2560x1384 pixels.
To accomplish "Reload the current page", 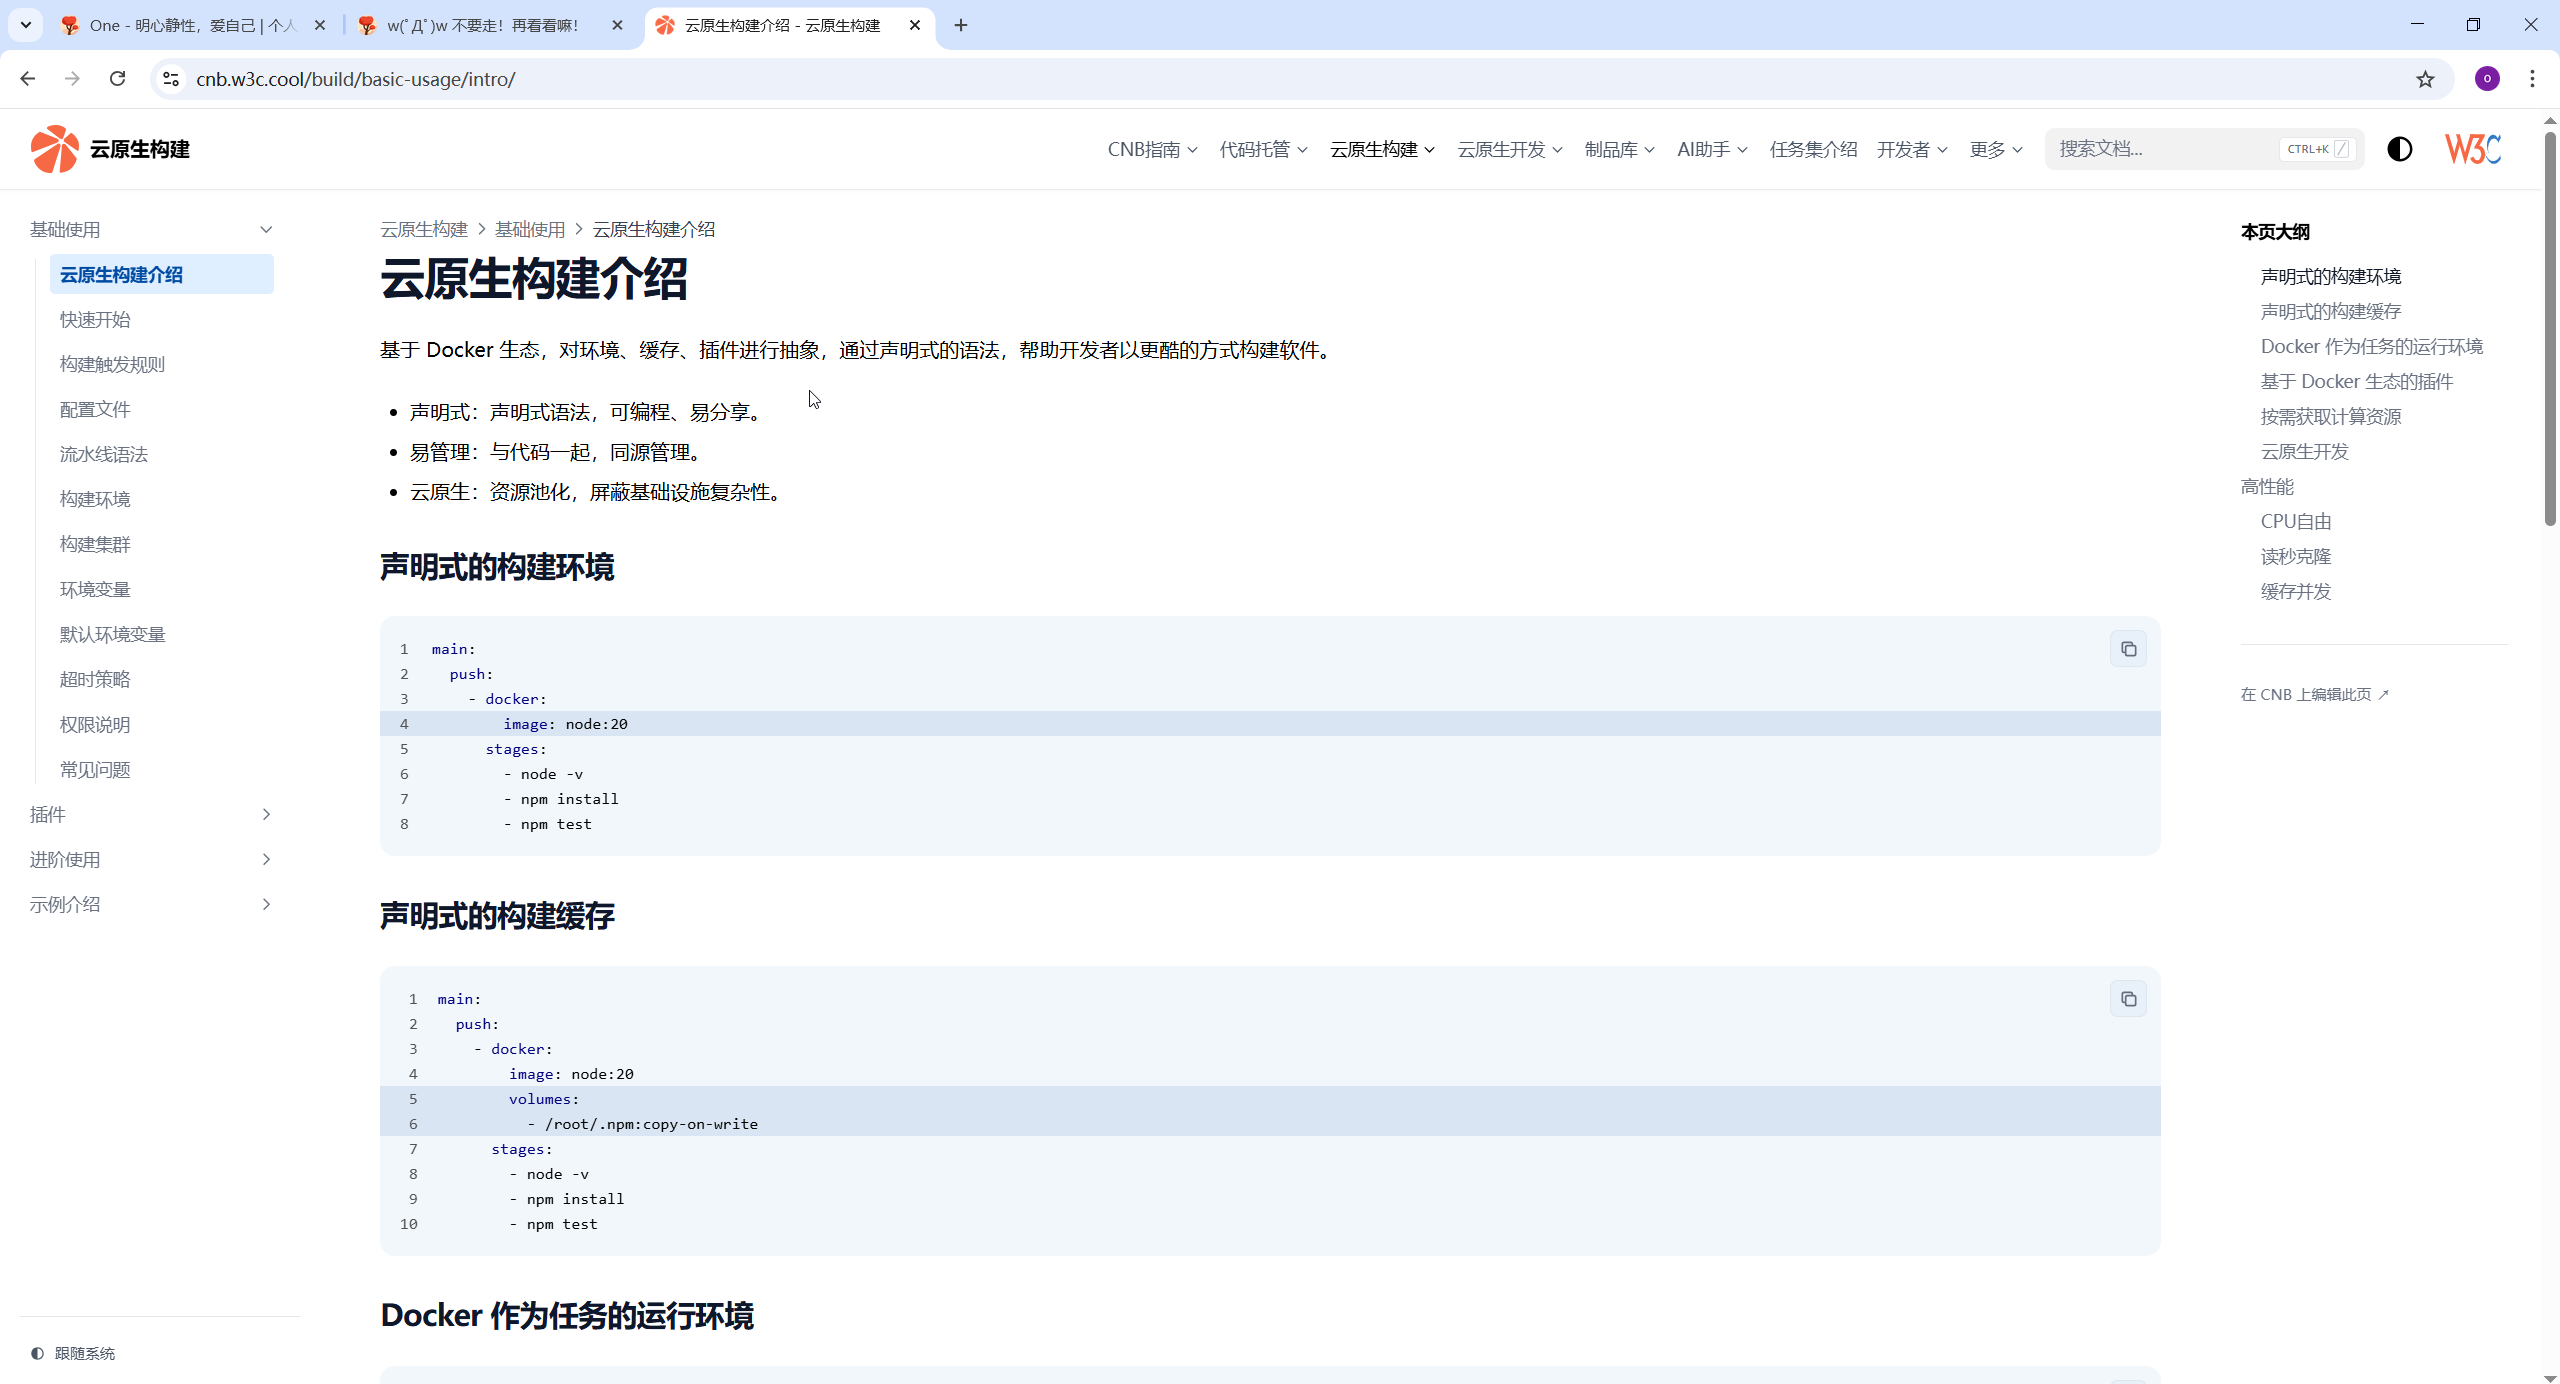I will [x=118, y=79].
